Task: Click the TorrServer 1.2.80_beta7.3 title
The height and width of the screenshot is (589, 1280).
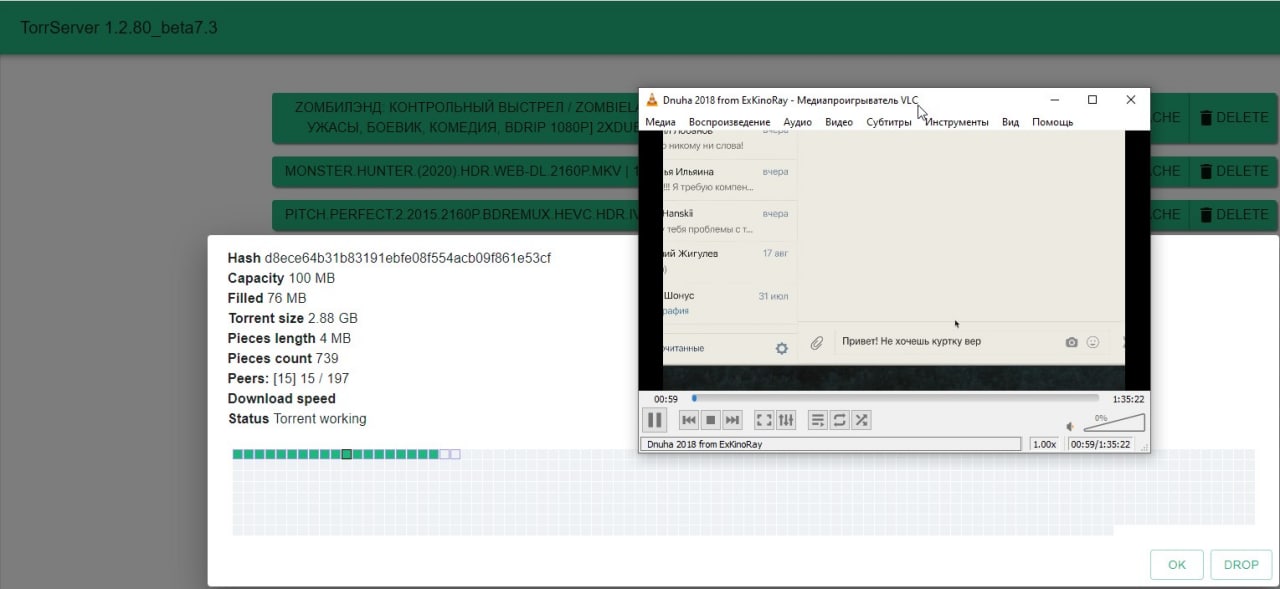Action: [119, 27]
